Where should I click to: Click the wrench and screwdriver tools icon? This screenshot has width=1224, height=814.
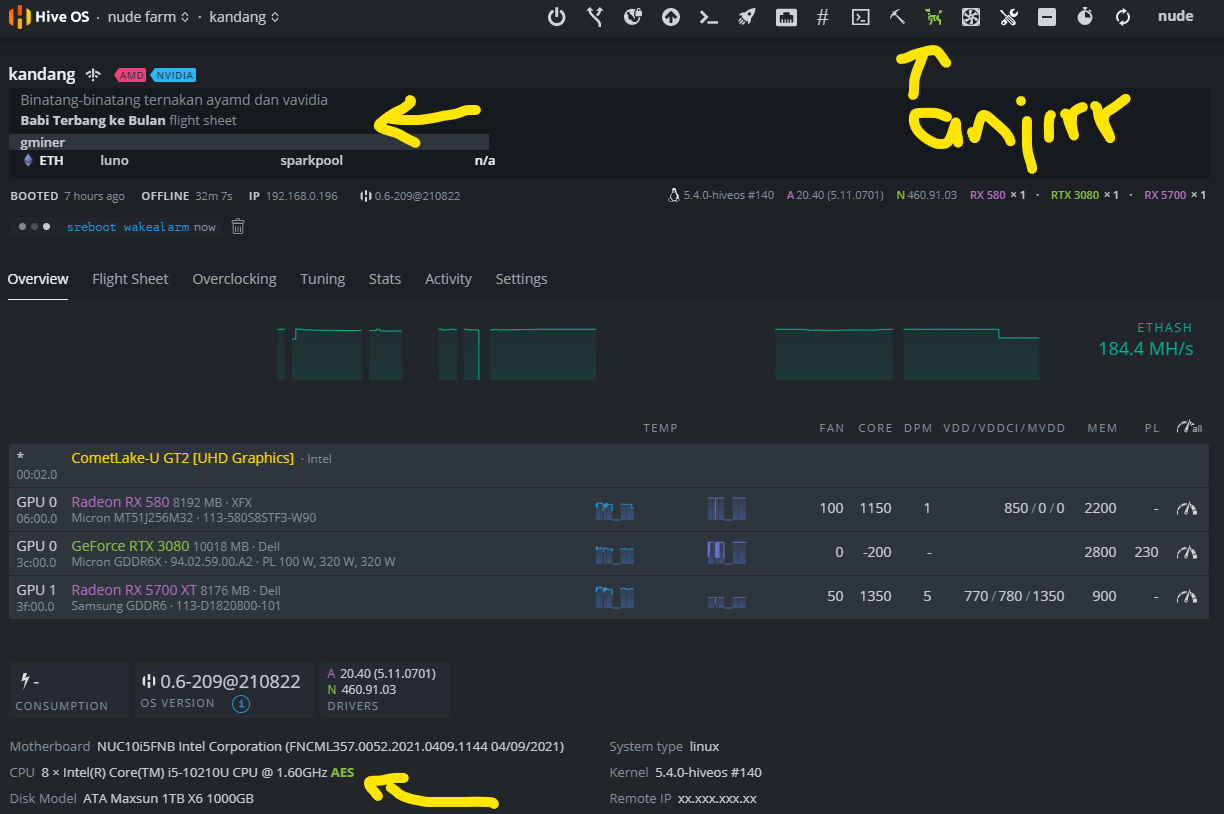point(1008,17)
